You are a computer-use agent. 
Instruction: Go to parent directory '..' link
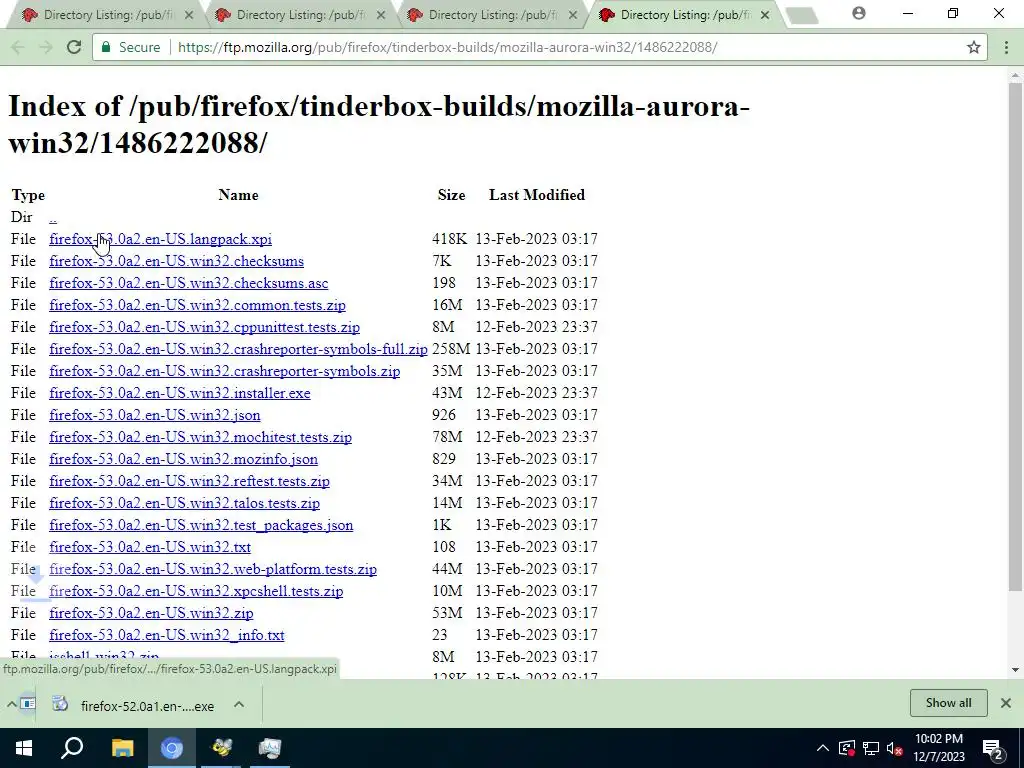point(53,217)
